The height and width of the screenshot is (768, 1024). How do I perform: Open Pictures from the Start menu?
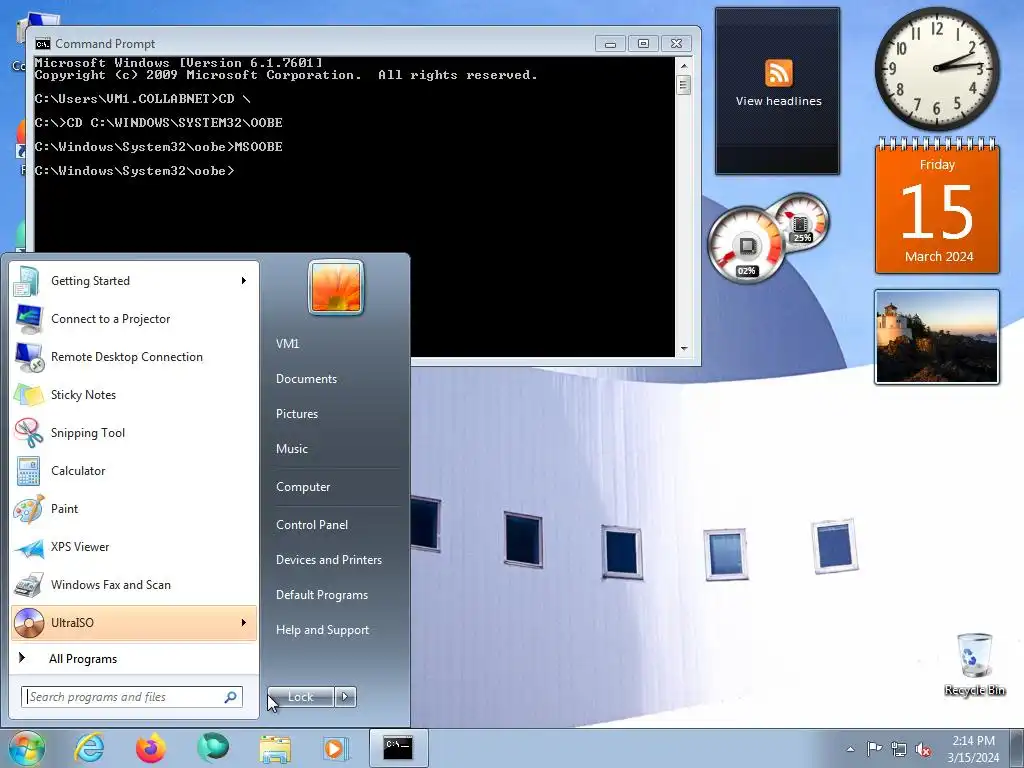[x=296, y=414]
